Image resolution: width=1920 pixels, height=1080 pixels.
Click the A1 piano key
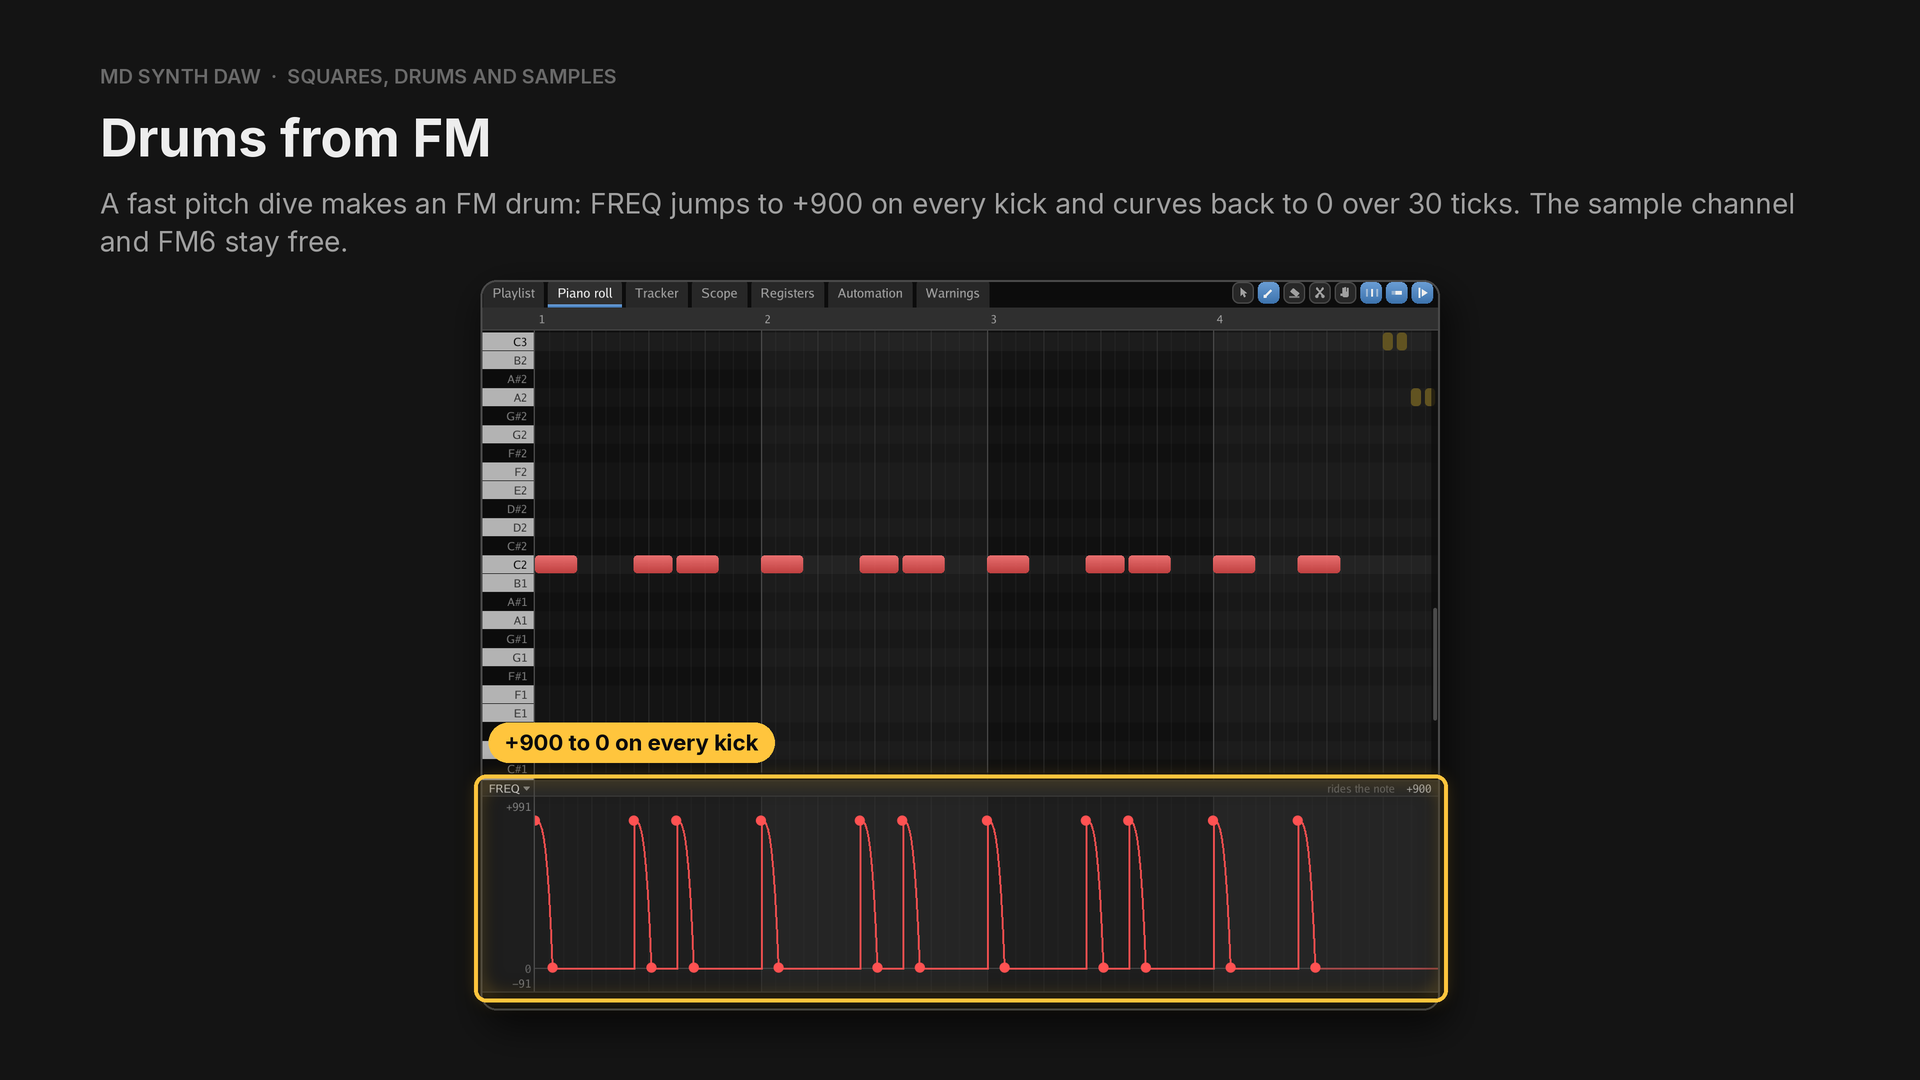click(508, 621)
